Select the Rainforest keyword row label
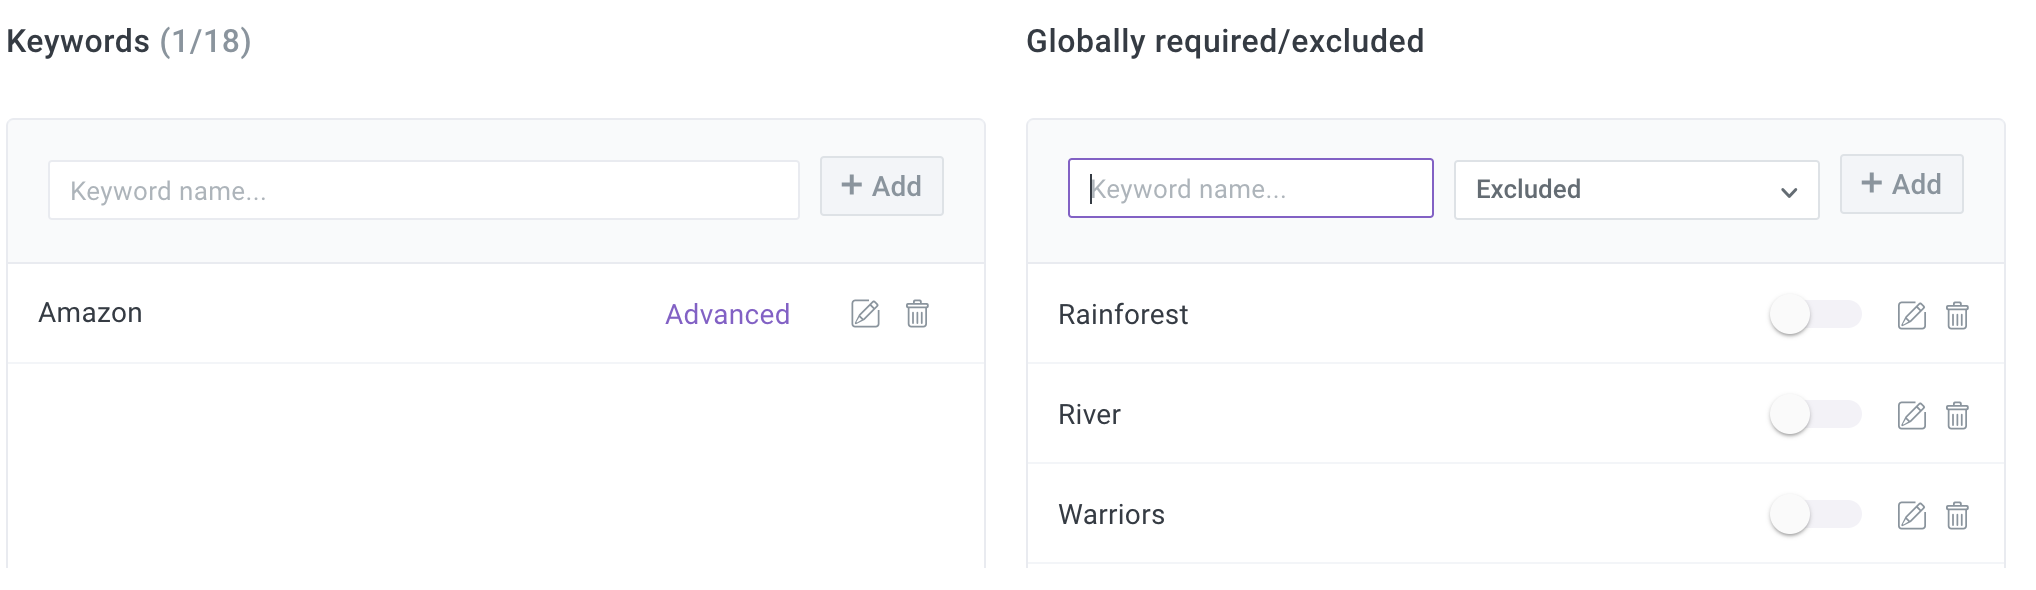2036x590 pixels. [x=1123, y=315]
